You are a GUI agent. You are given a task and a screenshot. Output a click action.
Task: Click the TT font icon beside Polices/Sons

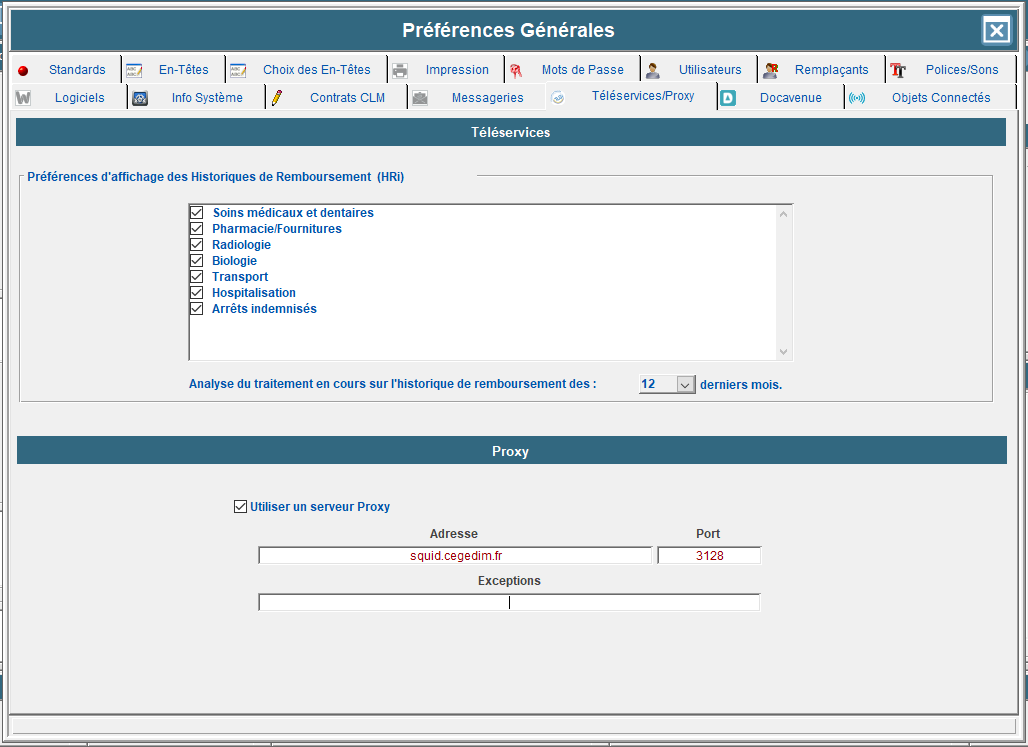(898, 71)
